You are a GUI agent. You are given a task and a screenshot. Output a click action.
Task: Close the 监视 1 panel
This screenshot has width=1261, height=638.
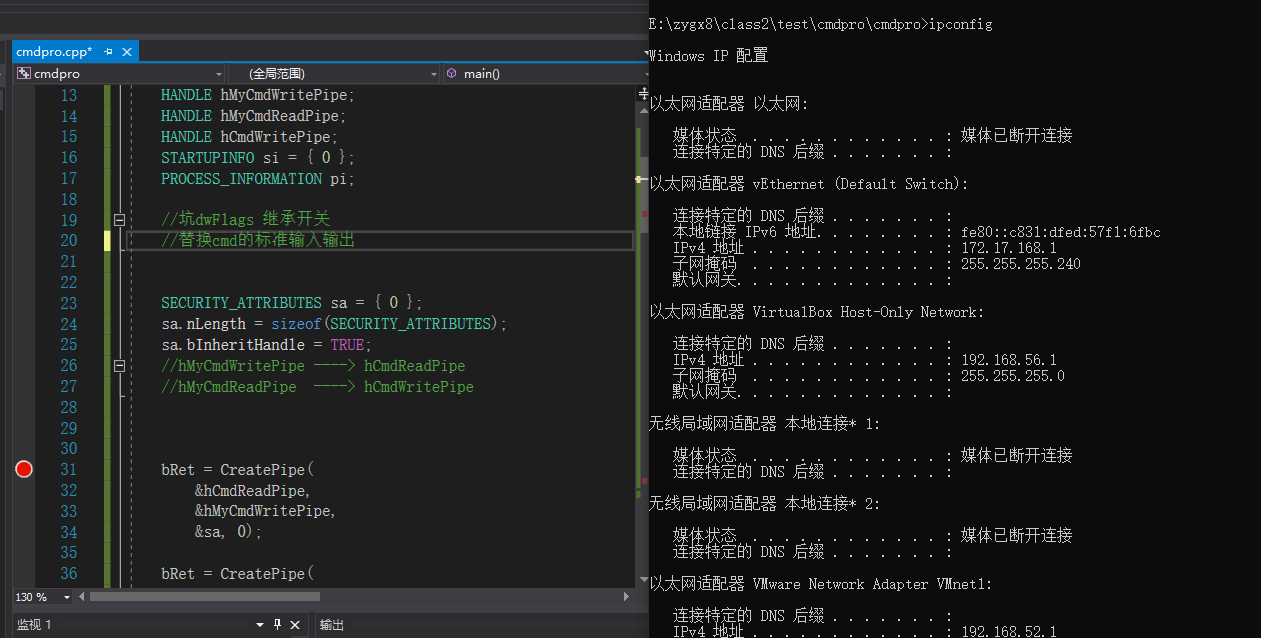point(295,625)
